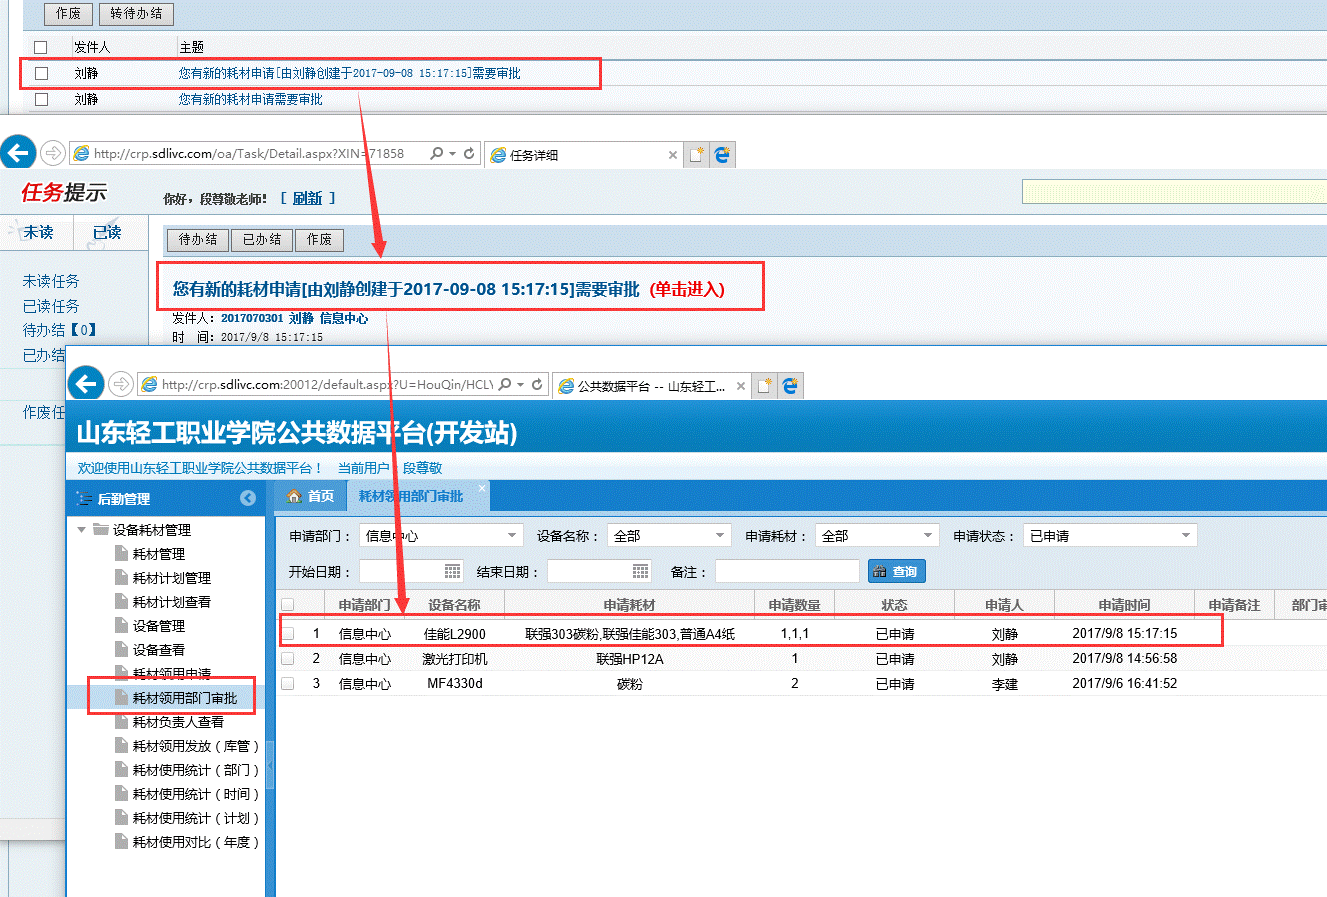Screen dimensions: 1327x897
Task: Open 设备管理 tree item
Action: click(x=158, y=626)
